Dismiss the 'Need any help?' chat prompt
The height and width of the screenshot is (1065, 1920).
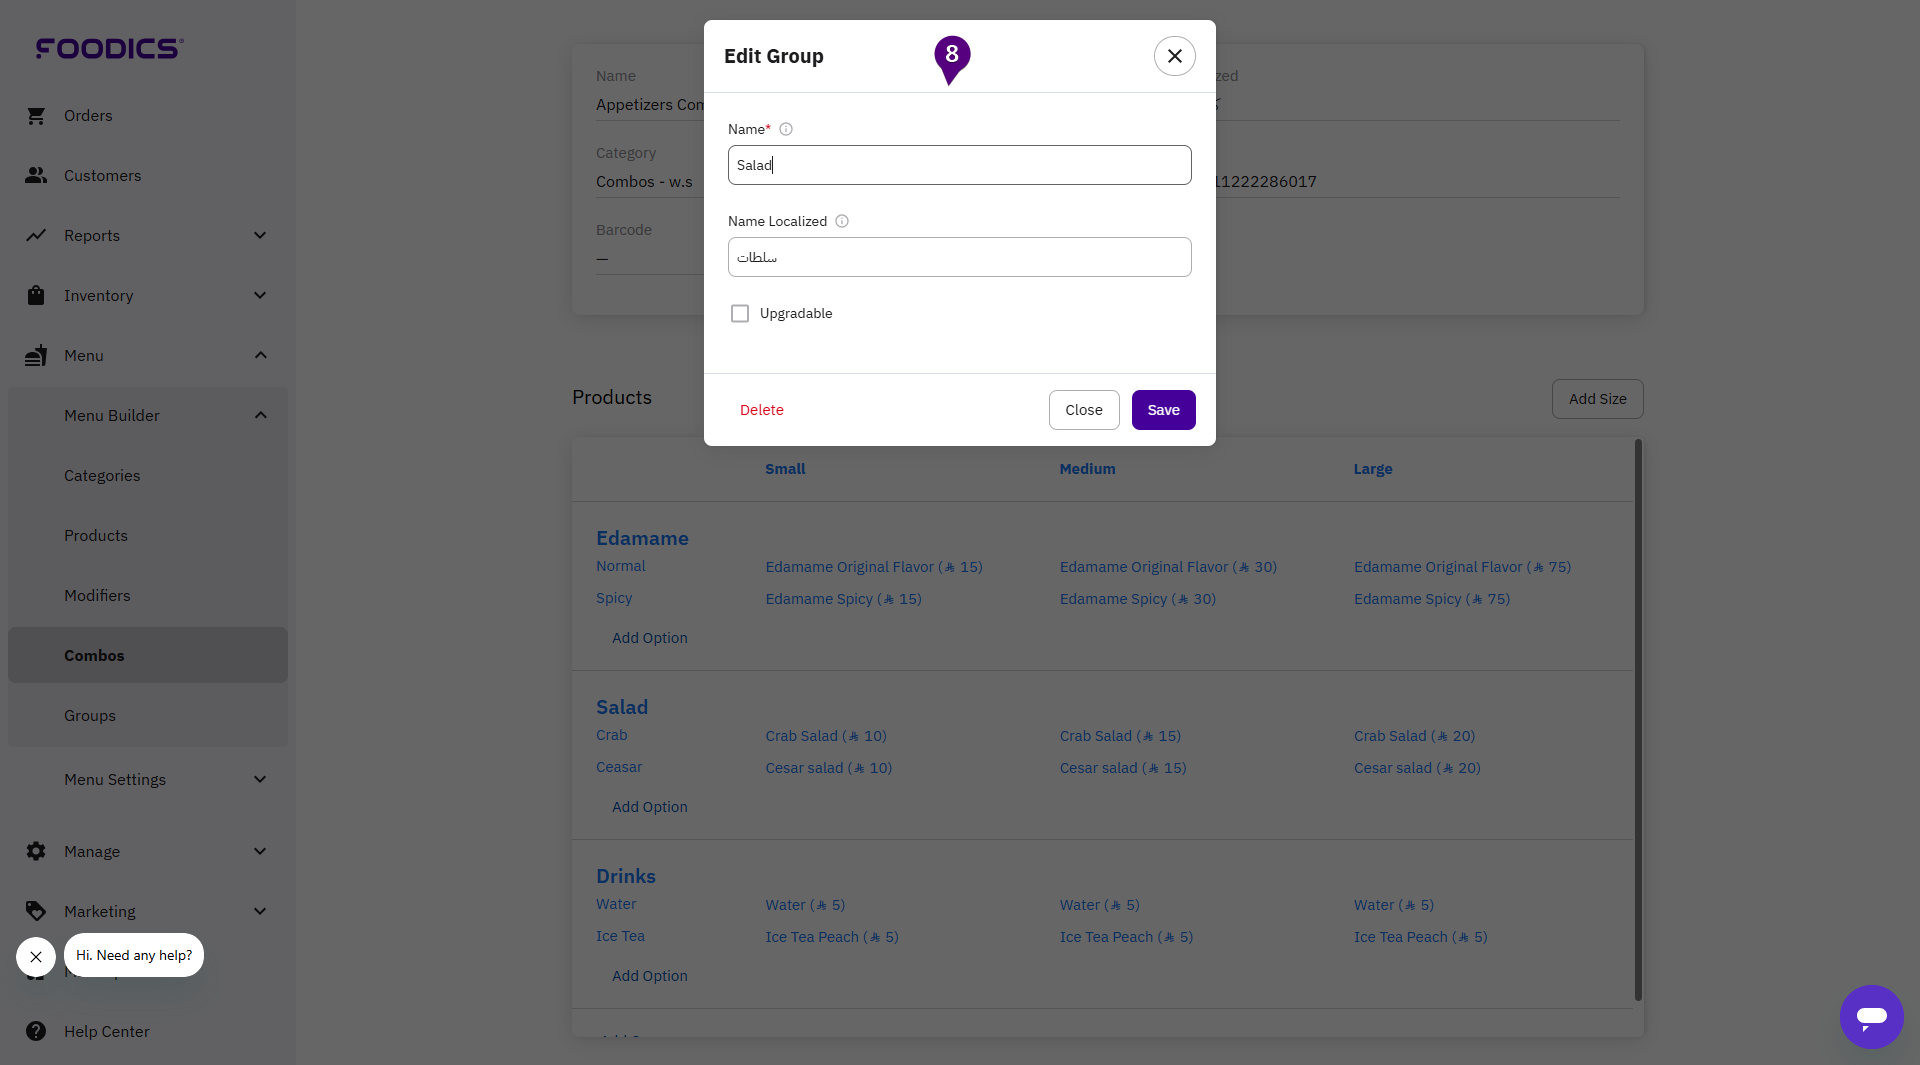coord(36,957)
